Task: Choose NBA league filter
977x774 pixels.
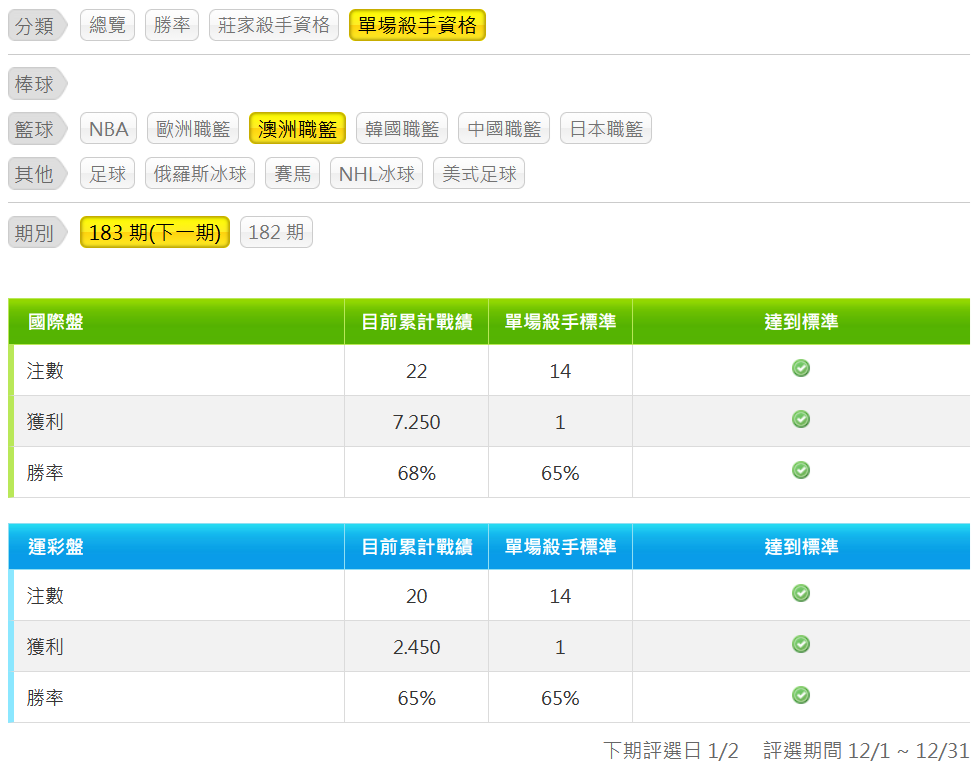Action: (x=108, y=129)
